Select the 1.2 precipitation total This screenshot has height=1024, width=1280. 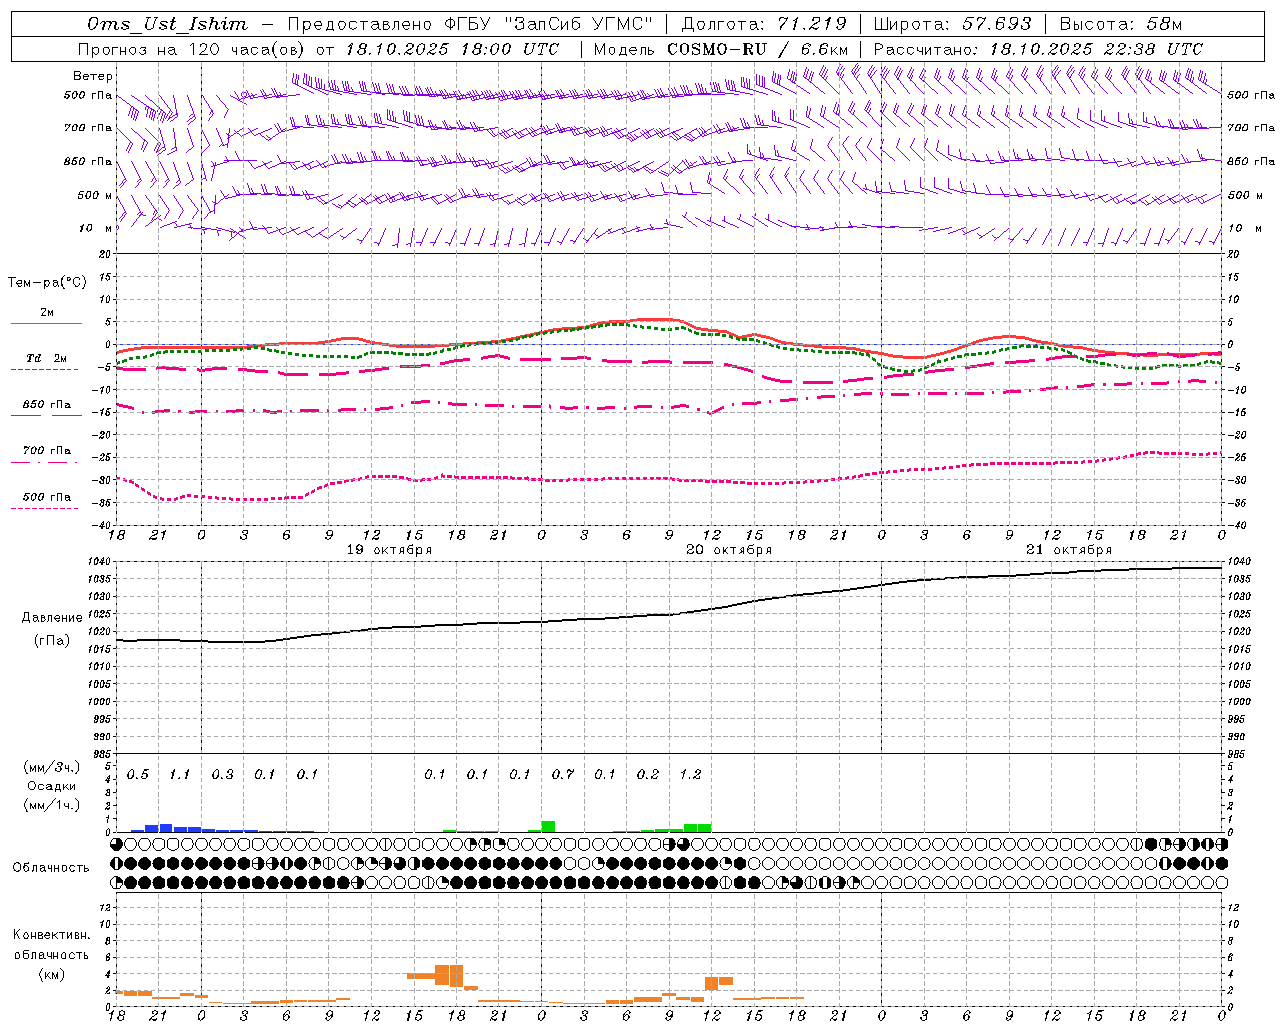point(691,775)
